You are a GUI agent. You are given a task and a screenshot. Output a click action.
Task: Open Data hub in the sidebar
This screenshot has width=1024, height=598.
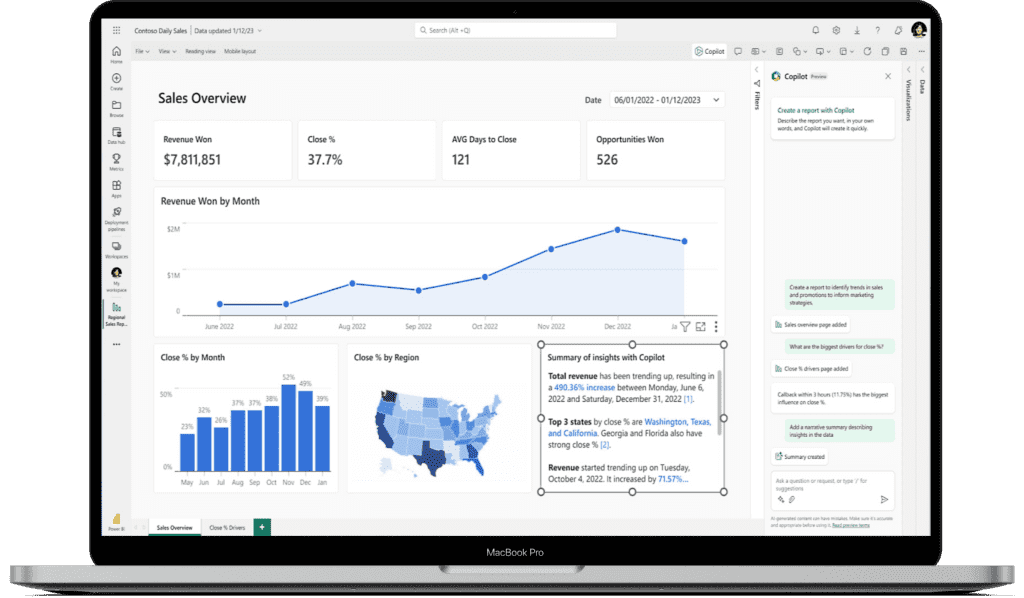116,135
